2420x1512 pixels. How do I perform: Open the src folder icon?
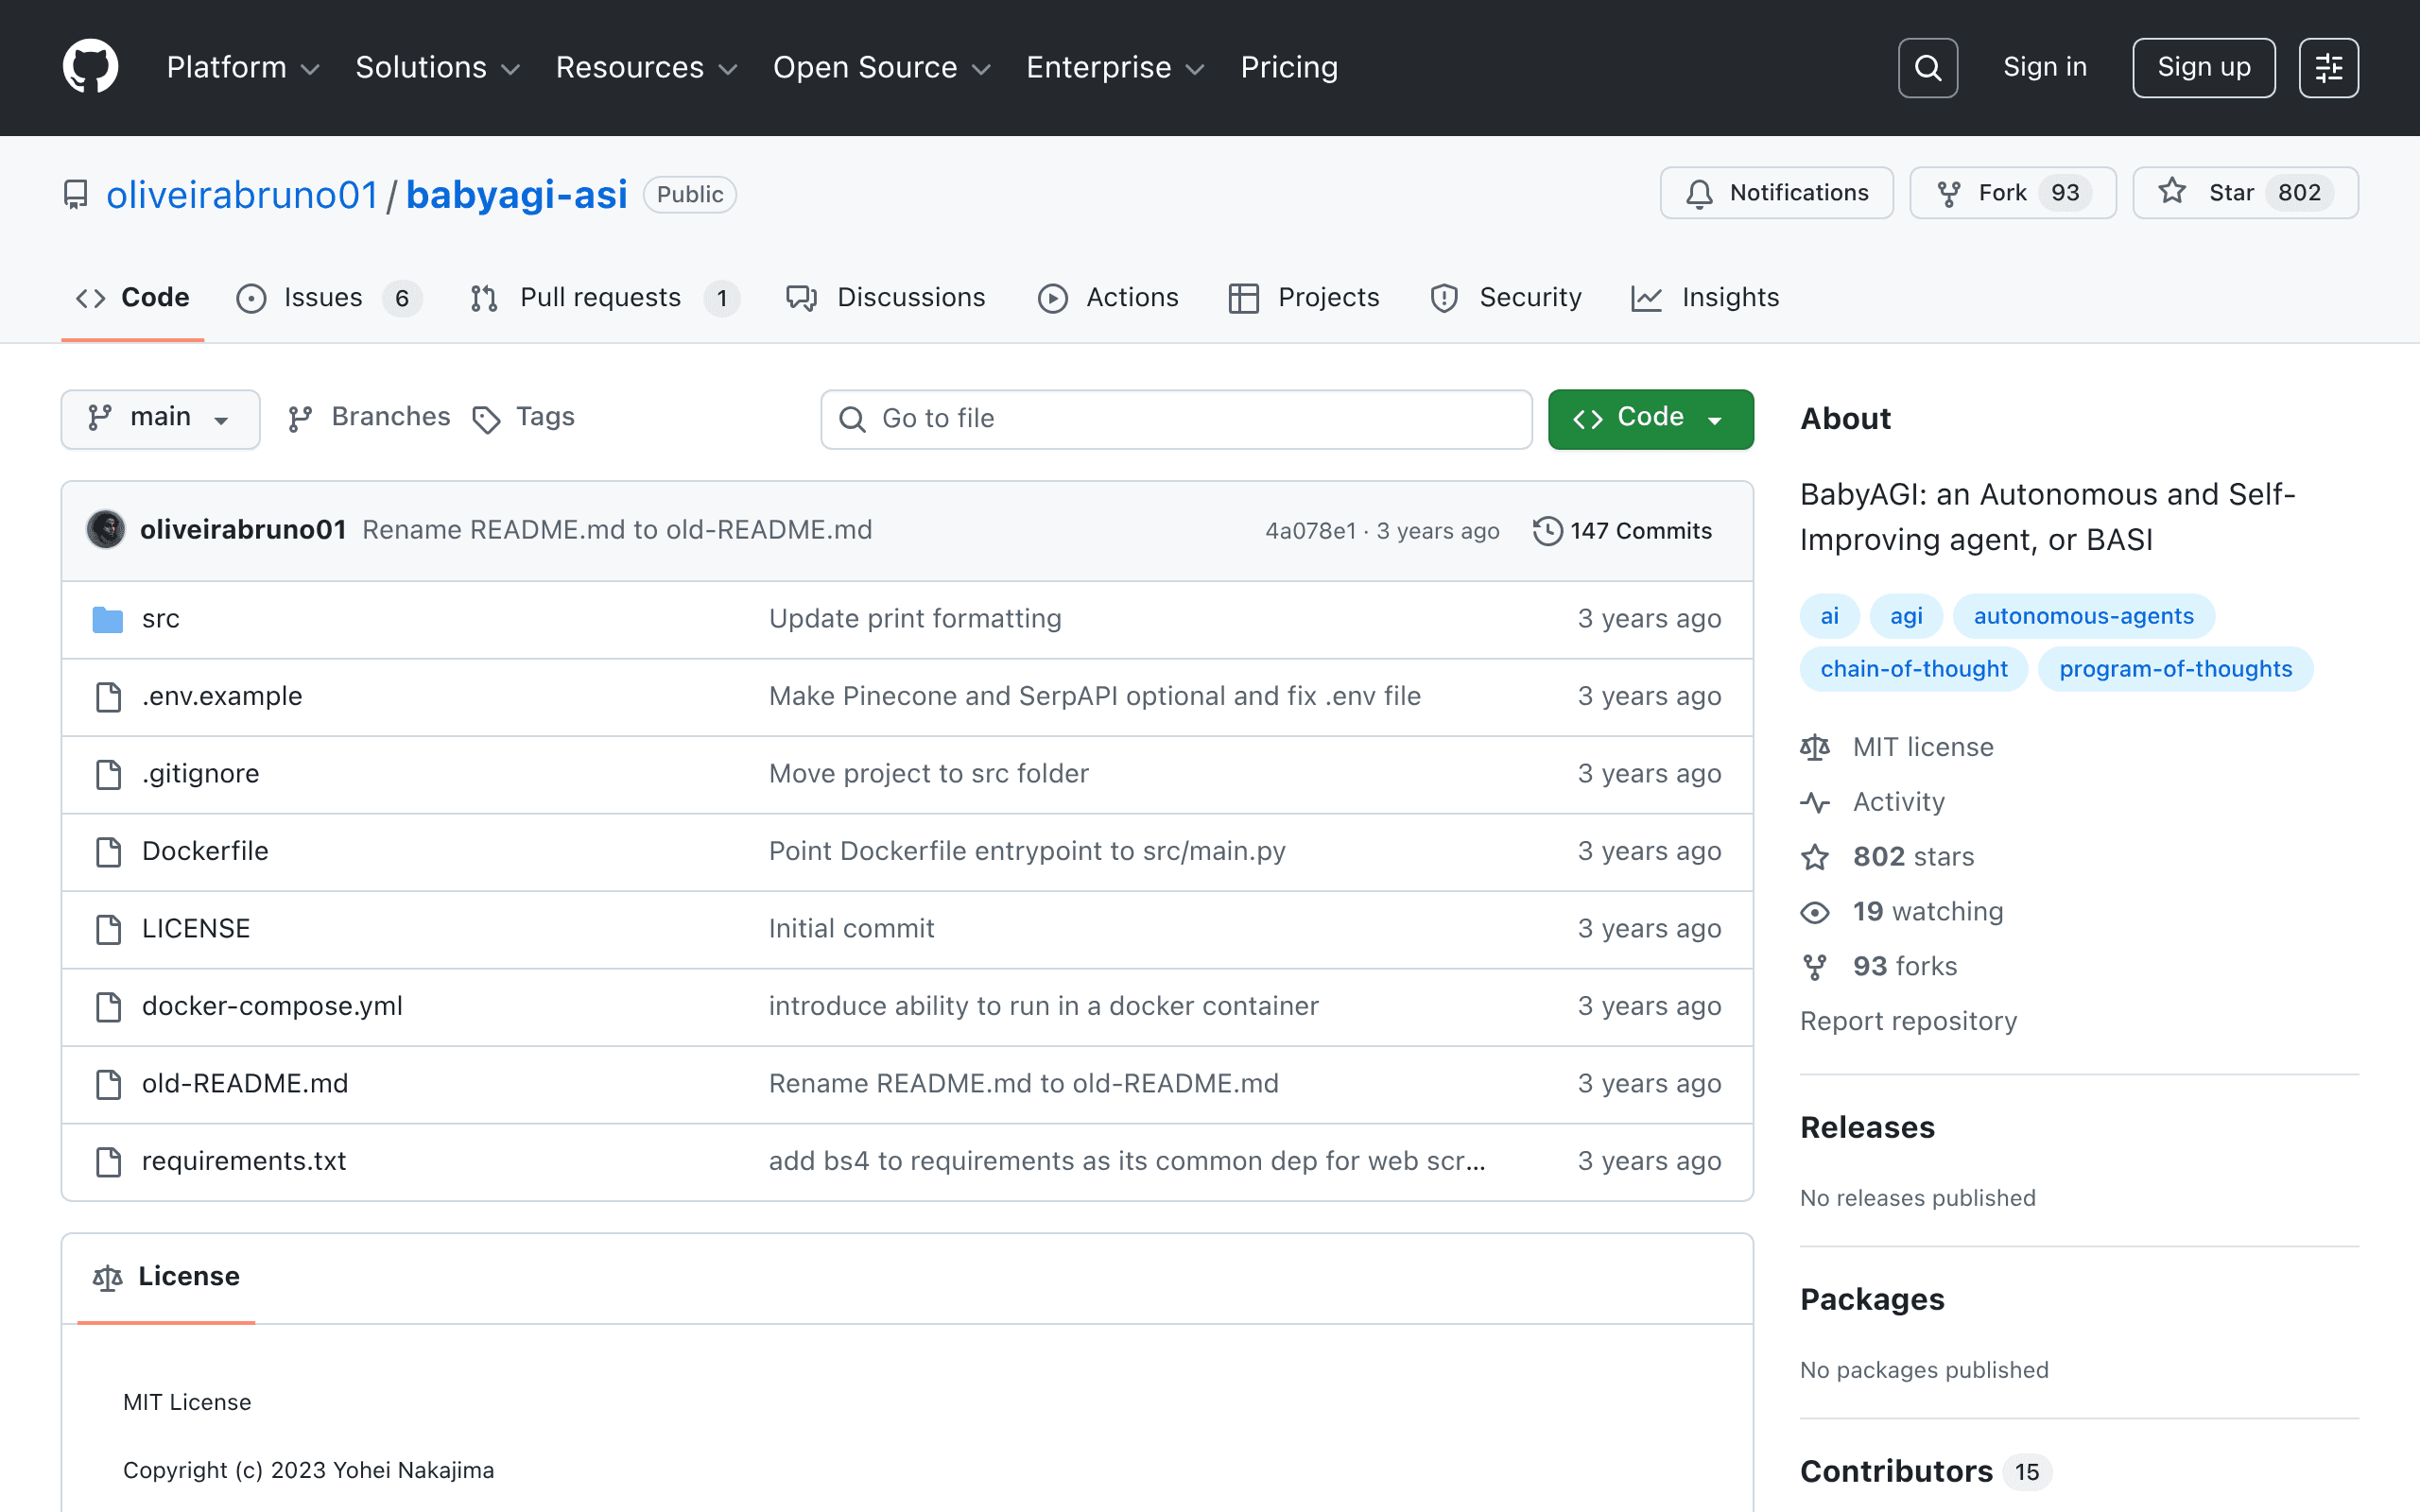[x=107, y=619]
